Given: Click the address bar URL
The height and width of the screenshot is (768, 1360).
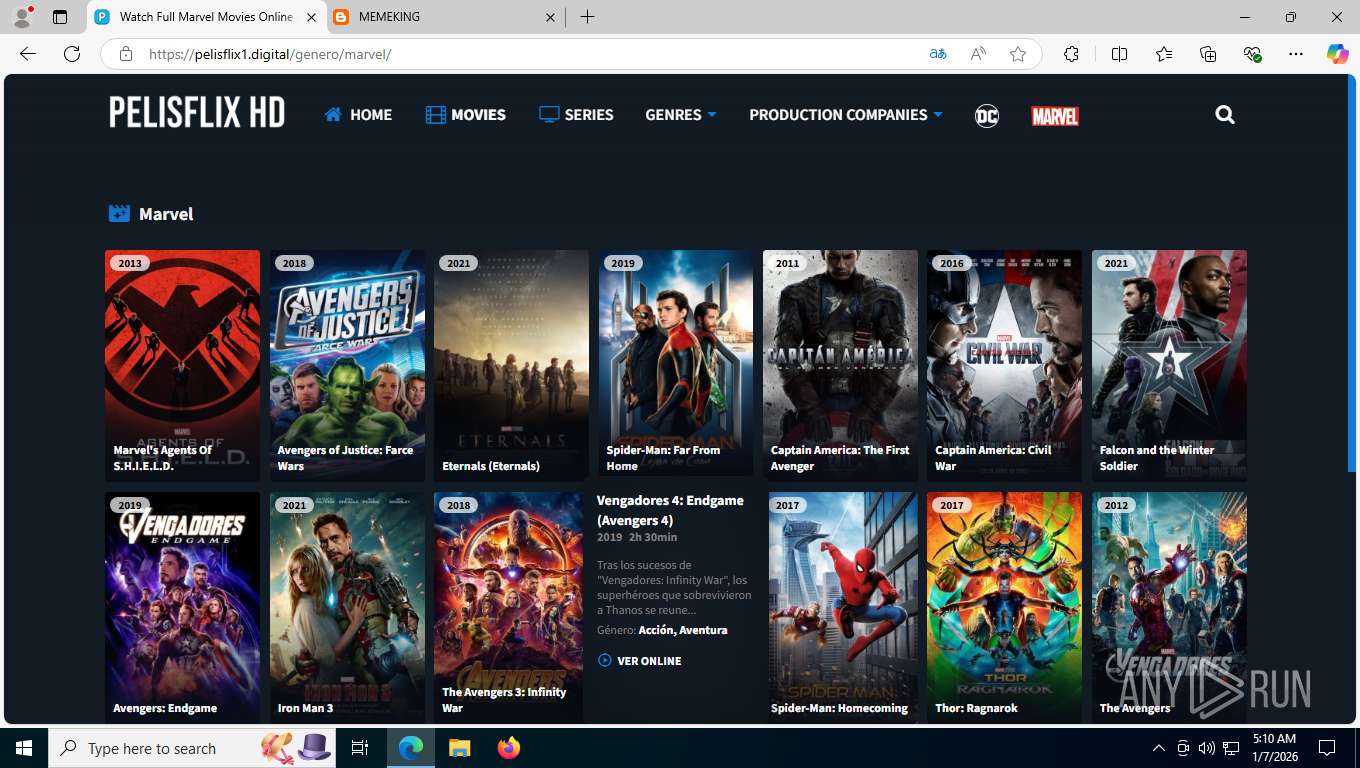Looking at the screenshot, I should (270, 54).
